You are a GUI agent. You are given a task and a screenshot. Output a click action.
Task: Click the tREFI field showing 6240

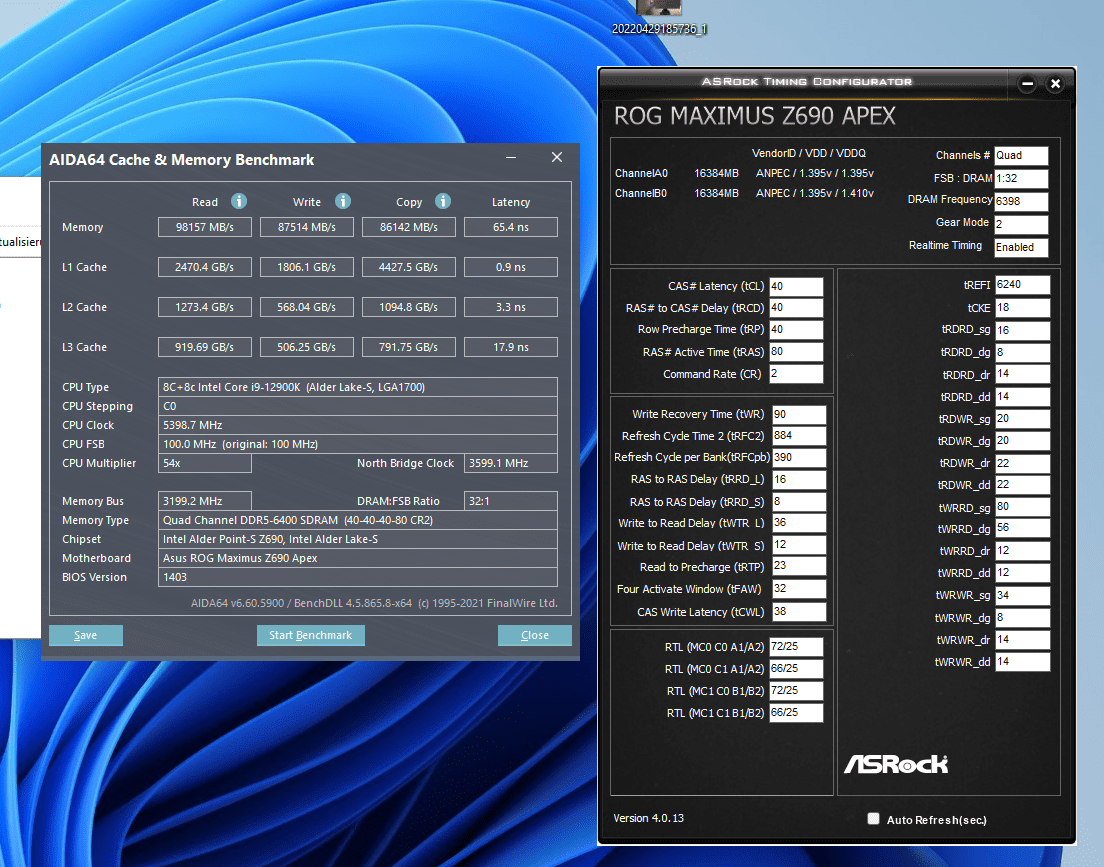(1022, 285)
